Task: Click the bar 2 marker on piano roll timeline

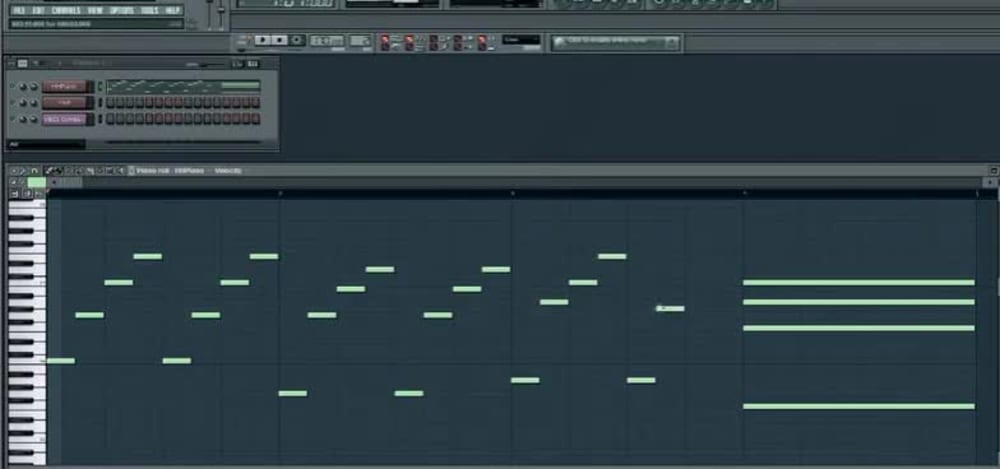Action: tap(280, 193)
